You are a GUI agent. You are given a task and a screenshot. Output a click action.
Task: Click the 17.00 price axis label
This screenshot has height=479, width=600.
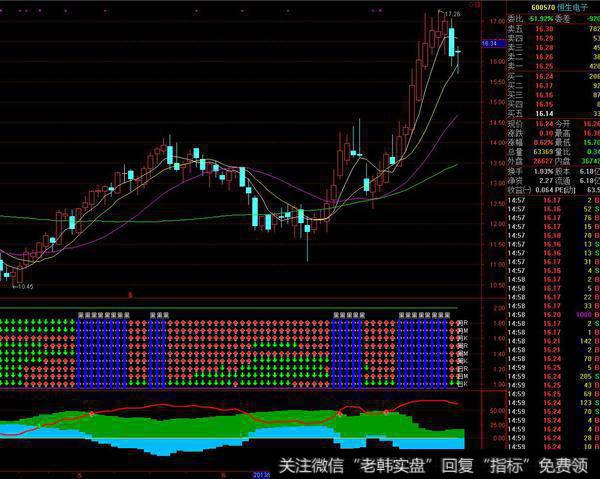tap(497, 21)
